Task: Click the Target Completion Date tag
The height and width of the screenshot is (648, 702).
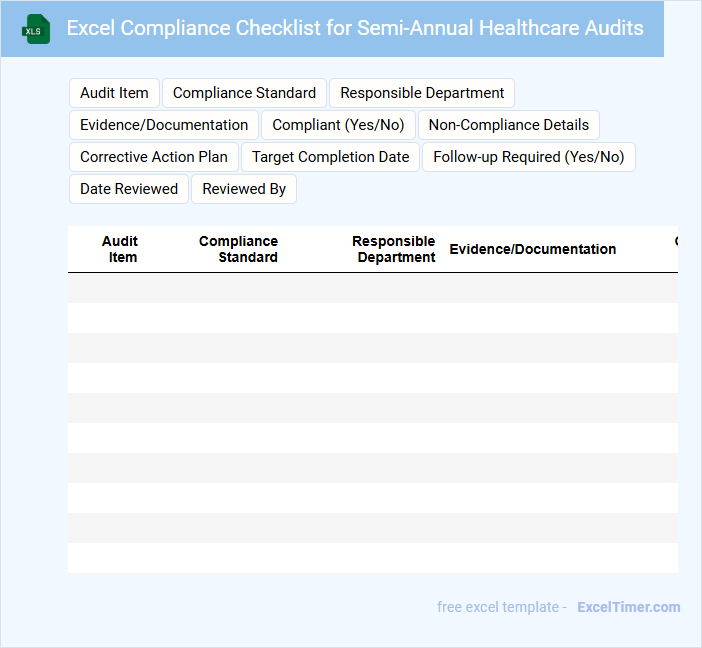Action: point(330,157)
